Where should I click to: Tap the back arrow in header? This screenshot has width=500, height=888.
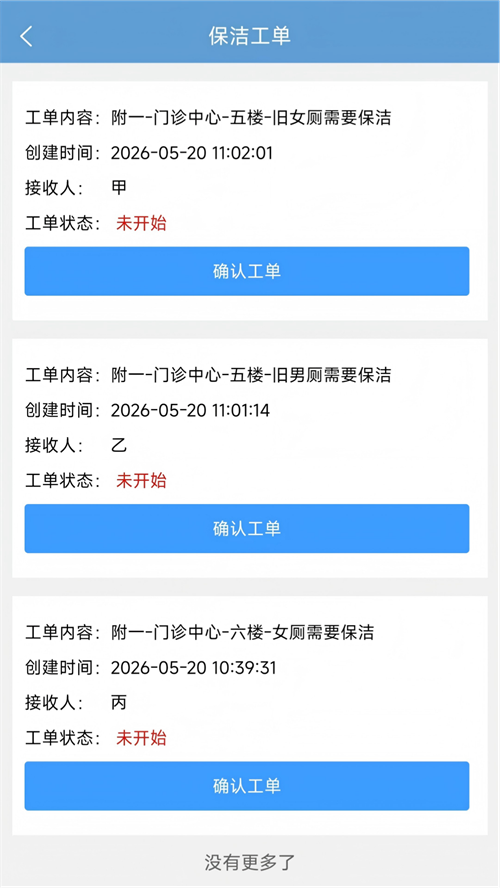(26, 36)
